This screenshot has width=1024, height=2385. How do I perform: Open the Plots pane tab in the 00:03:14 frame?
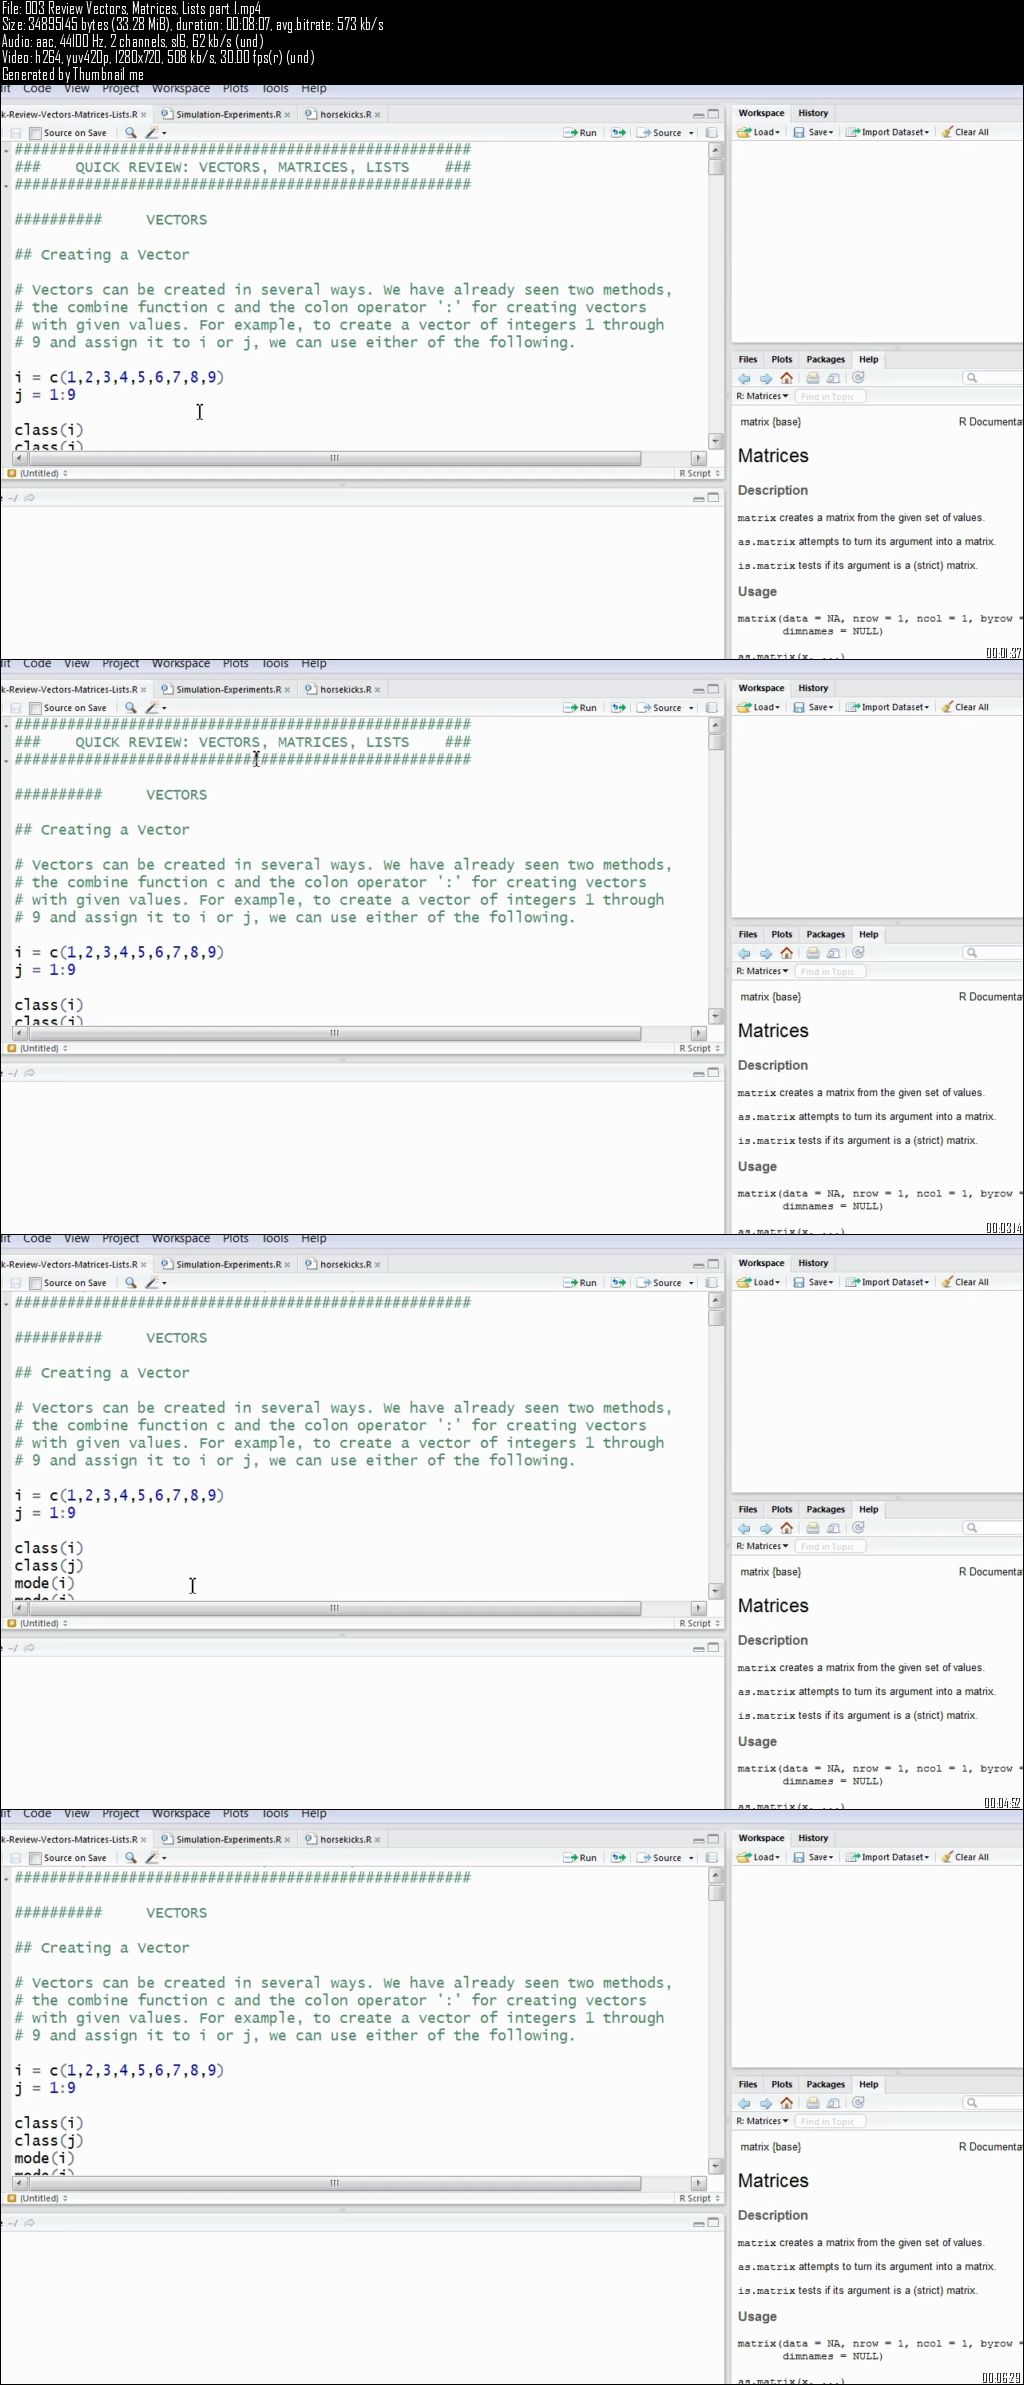pyautogui.click(x=782, y=934)
